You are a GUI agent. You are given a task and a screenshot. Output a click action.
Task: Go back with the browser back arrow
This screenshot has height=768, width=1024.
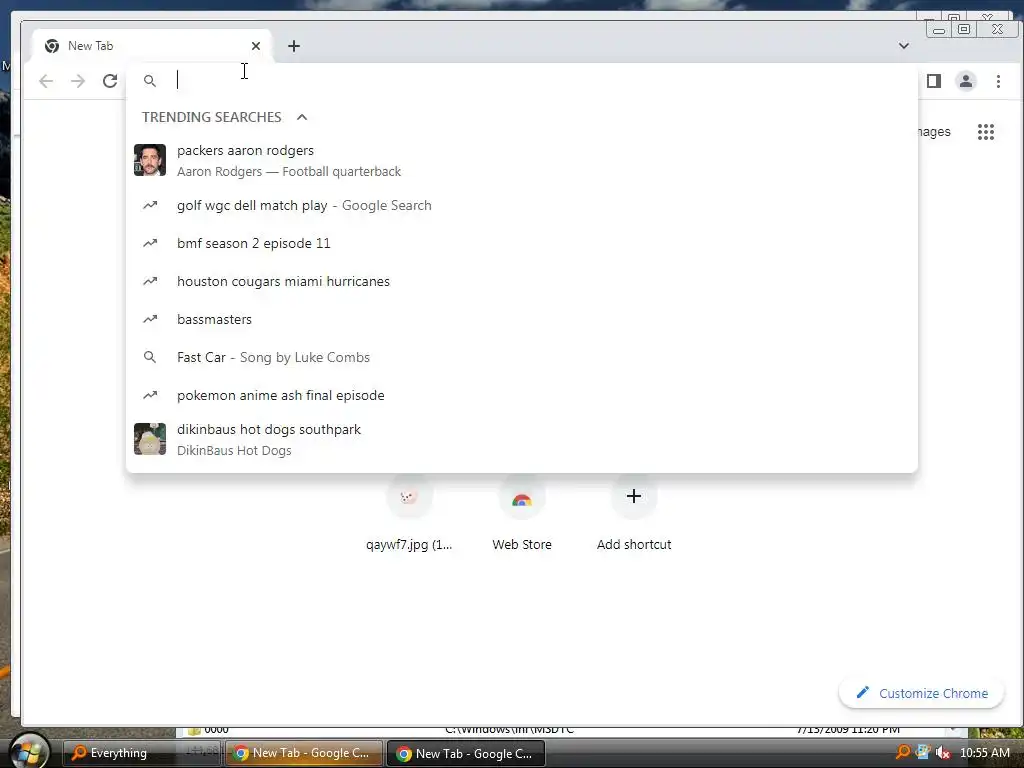[x=46, y=81]
